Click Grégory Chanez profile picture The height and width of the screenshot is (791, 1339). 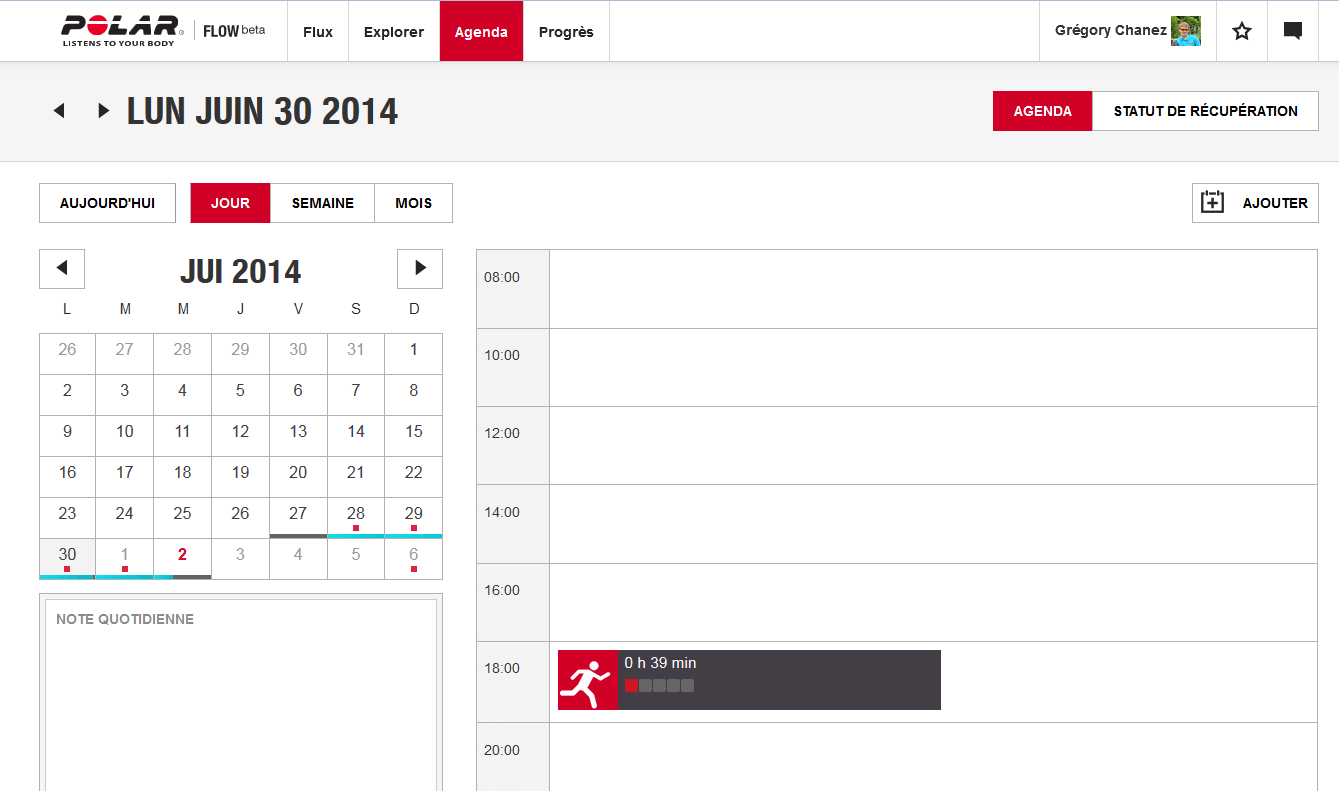click(1185, 31)
